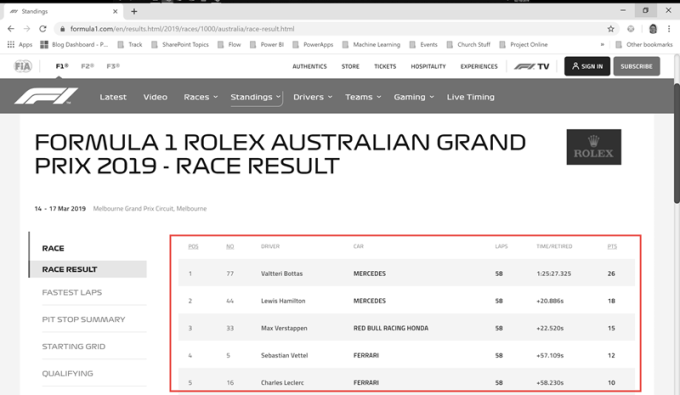The height and width of the screenshot is (395, 680).
Task: Open Power BI bookmark folder
Action: tap(267, 44)
